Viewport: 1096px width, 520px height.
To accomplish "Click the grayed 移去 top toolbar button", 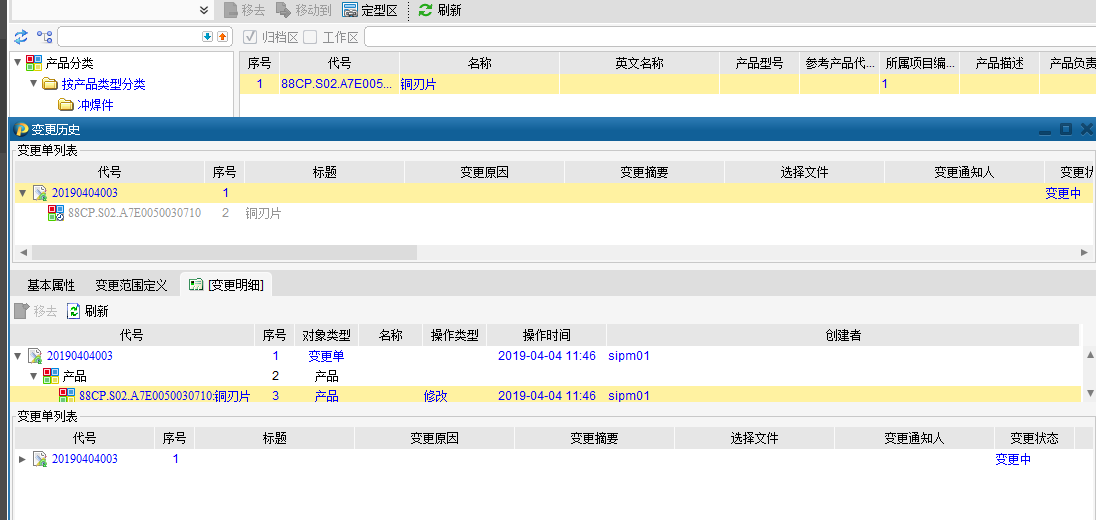I will pos(245,10).
